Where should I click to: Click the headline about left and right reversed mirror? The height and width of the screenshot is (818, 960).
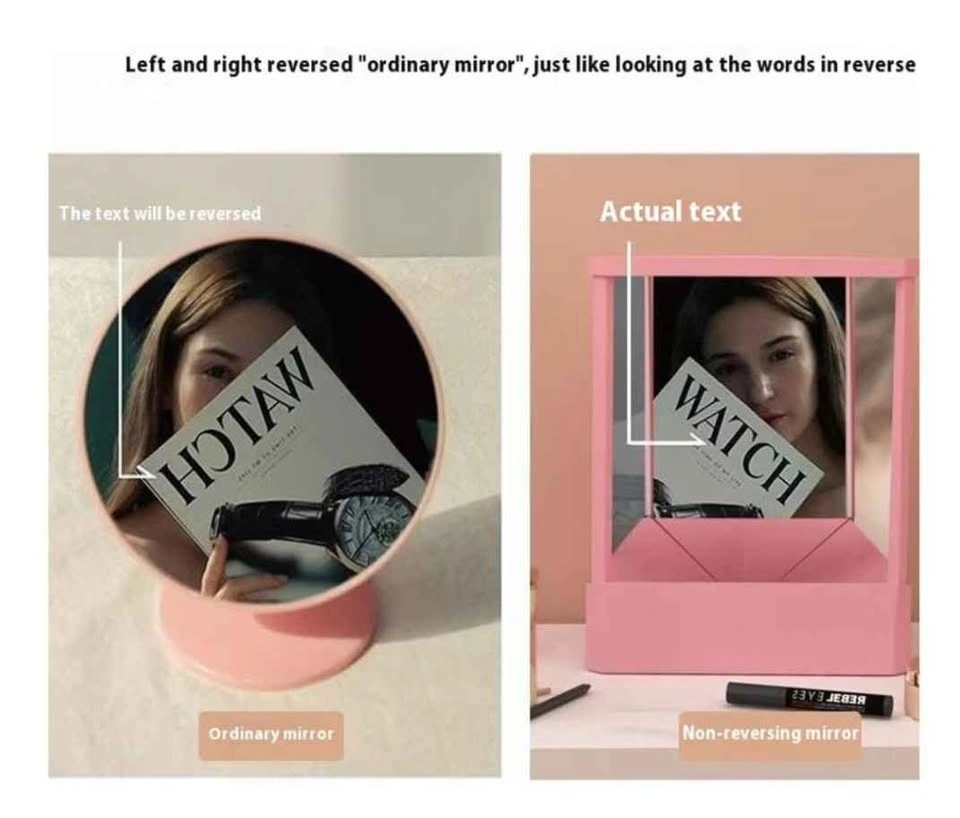tap(520, 64)
